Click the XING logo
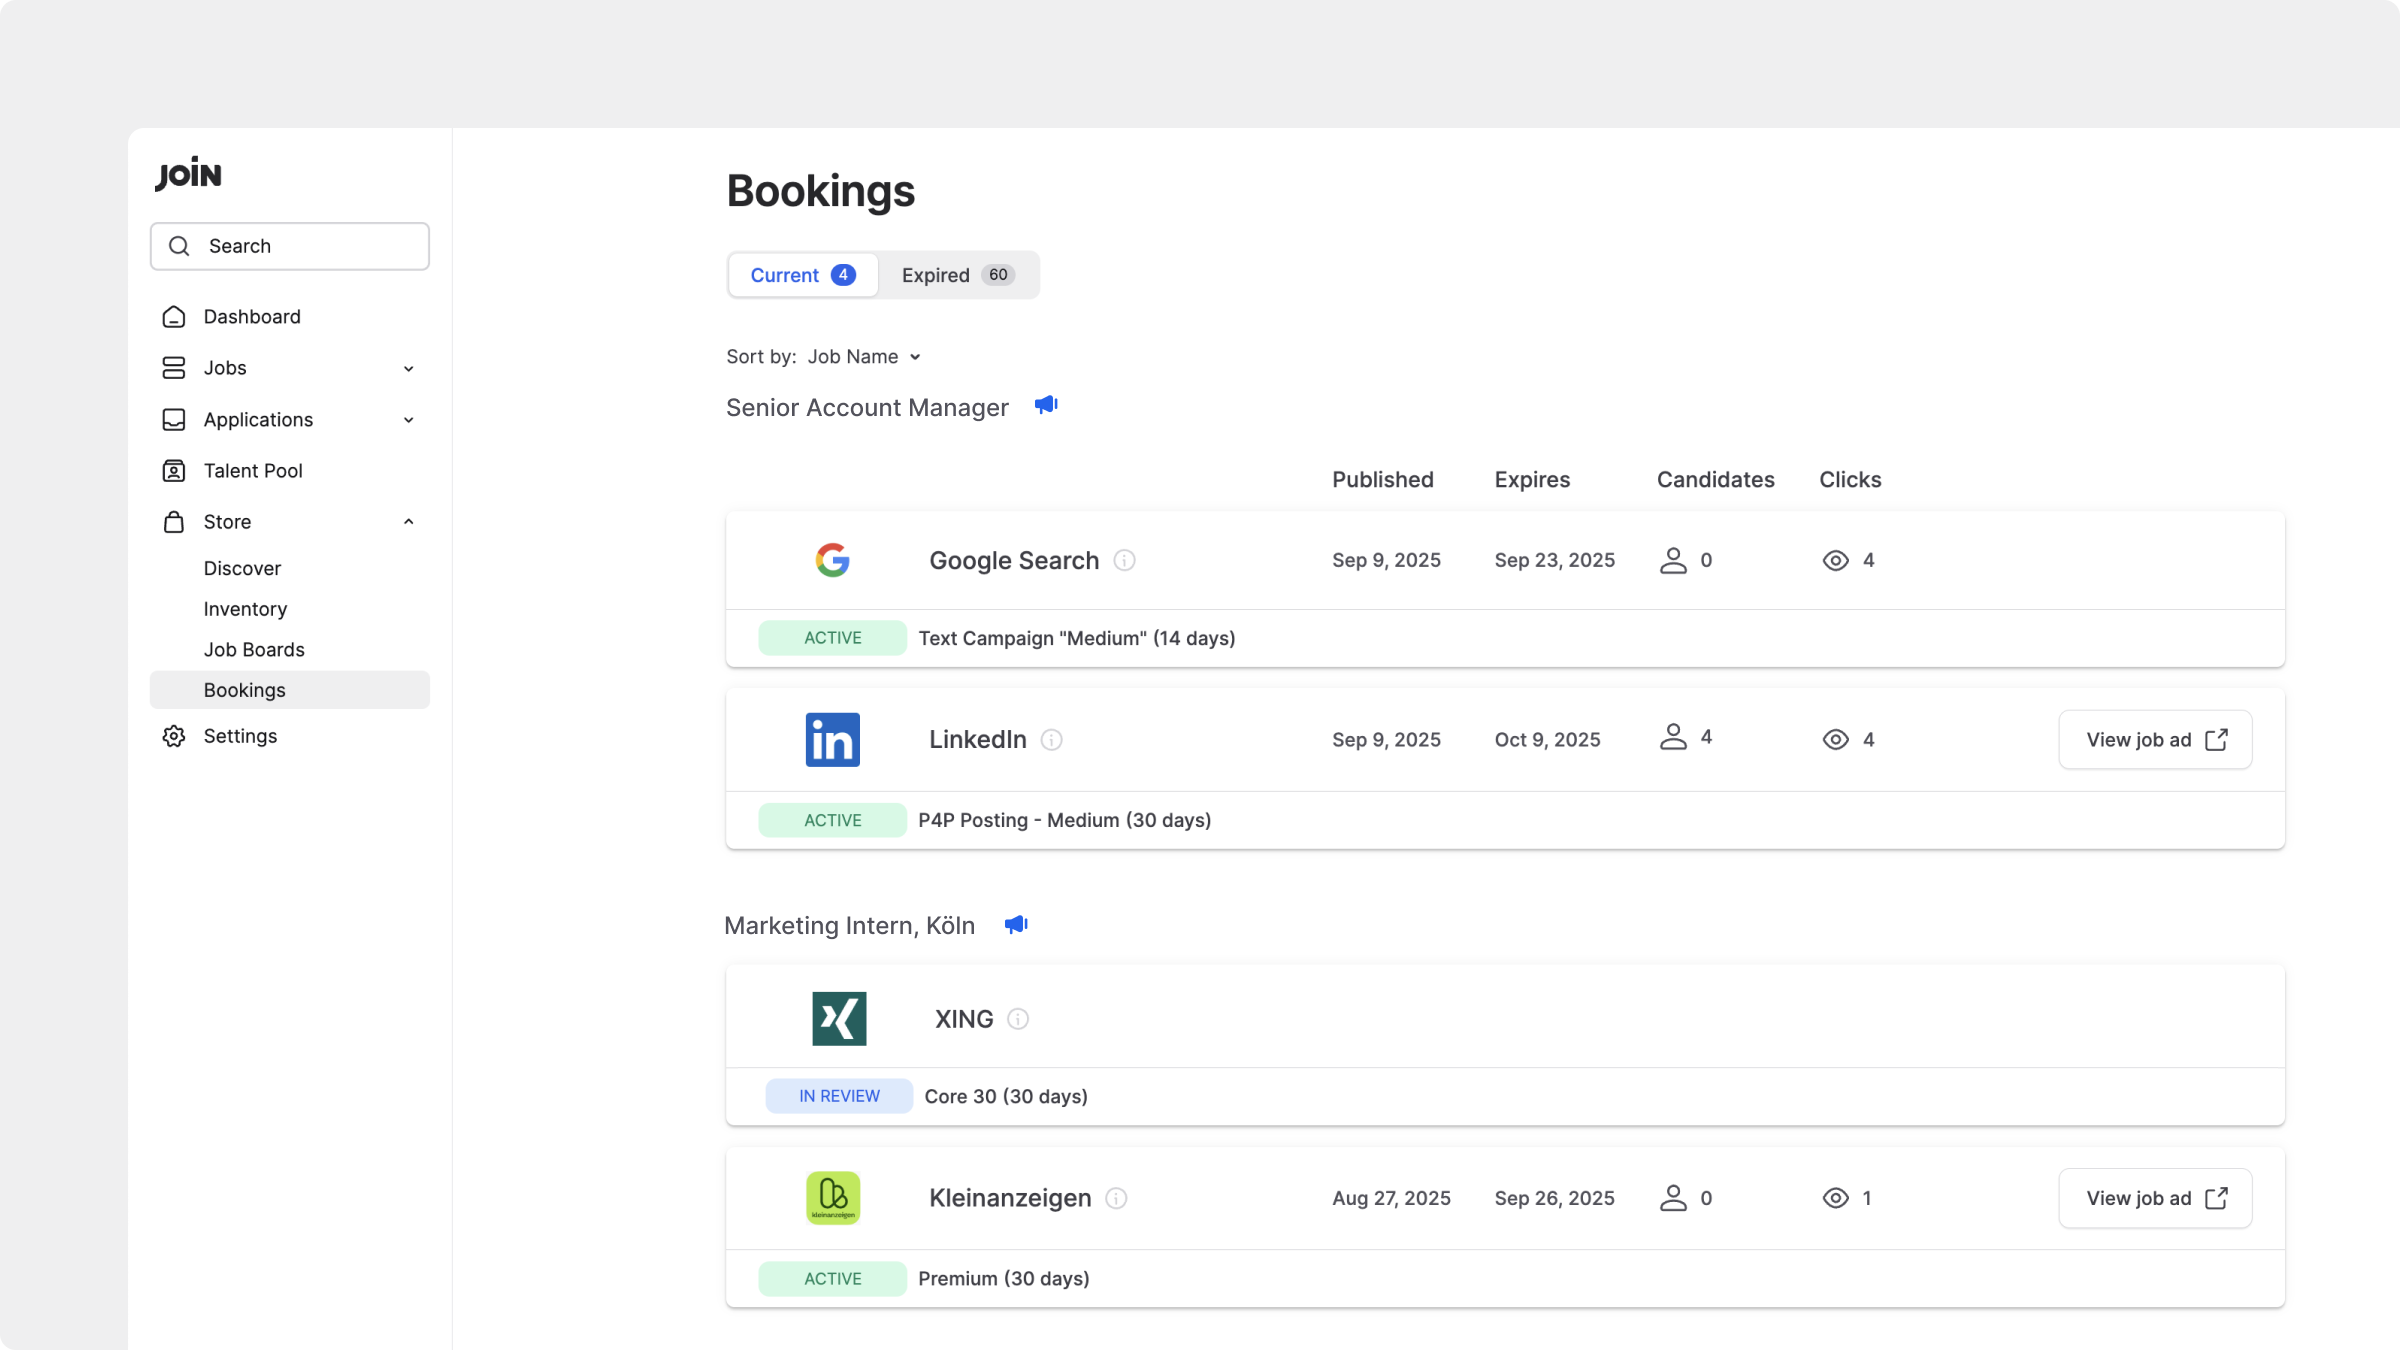 click(x=839, y=1019)
